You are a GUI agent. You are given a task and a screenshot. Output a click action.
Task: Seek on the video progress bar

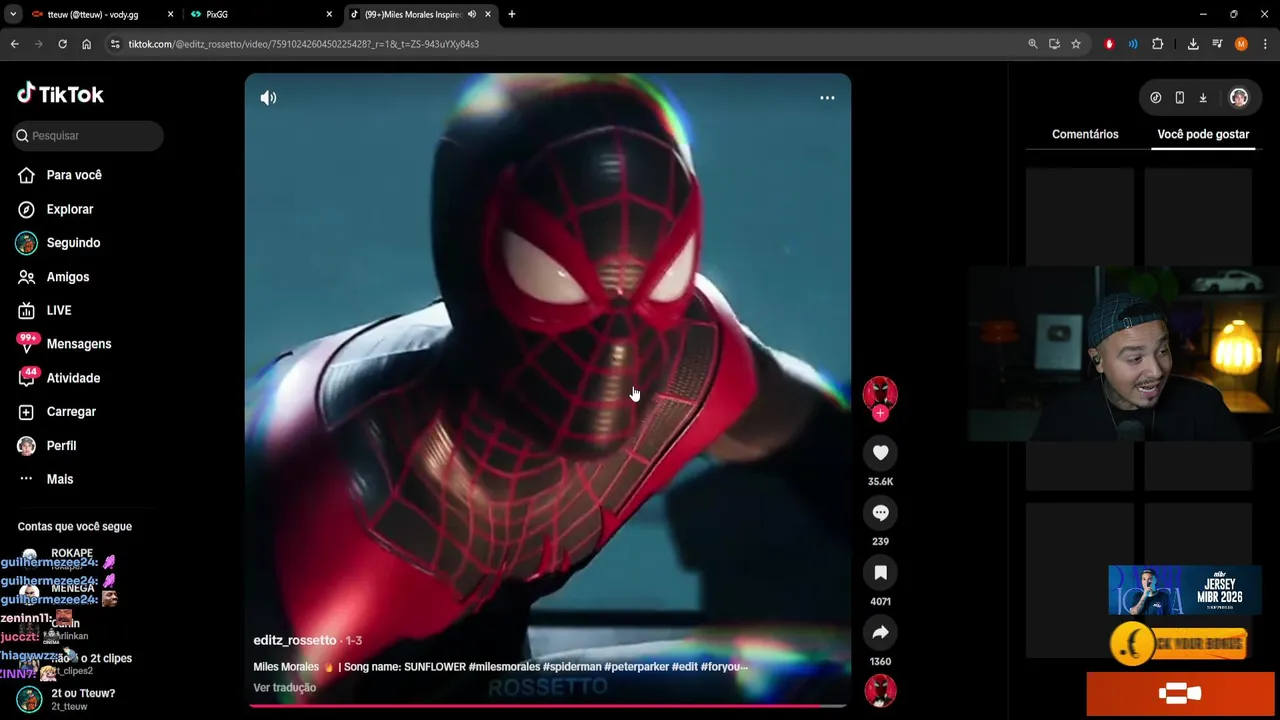[548, 706]
